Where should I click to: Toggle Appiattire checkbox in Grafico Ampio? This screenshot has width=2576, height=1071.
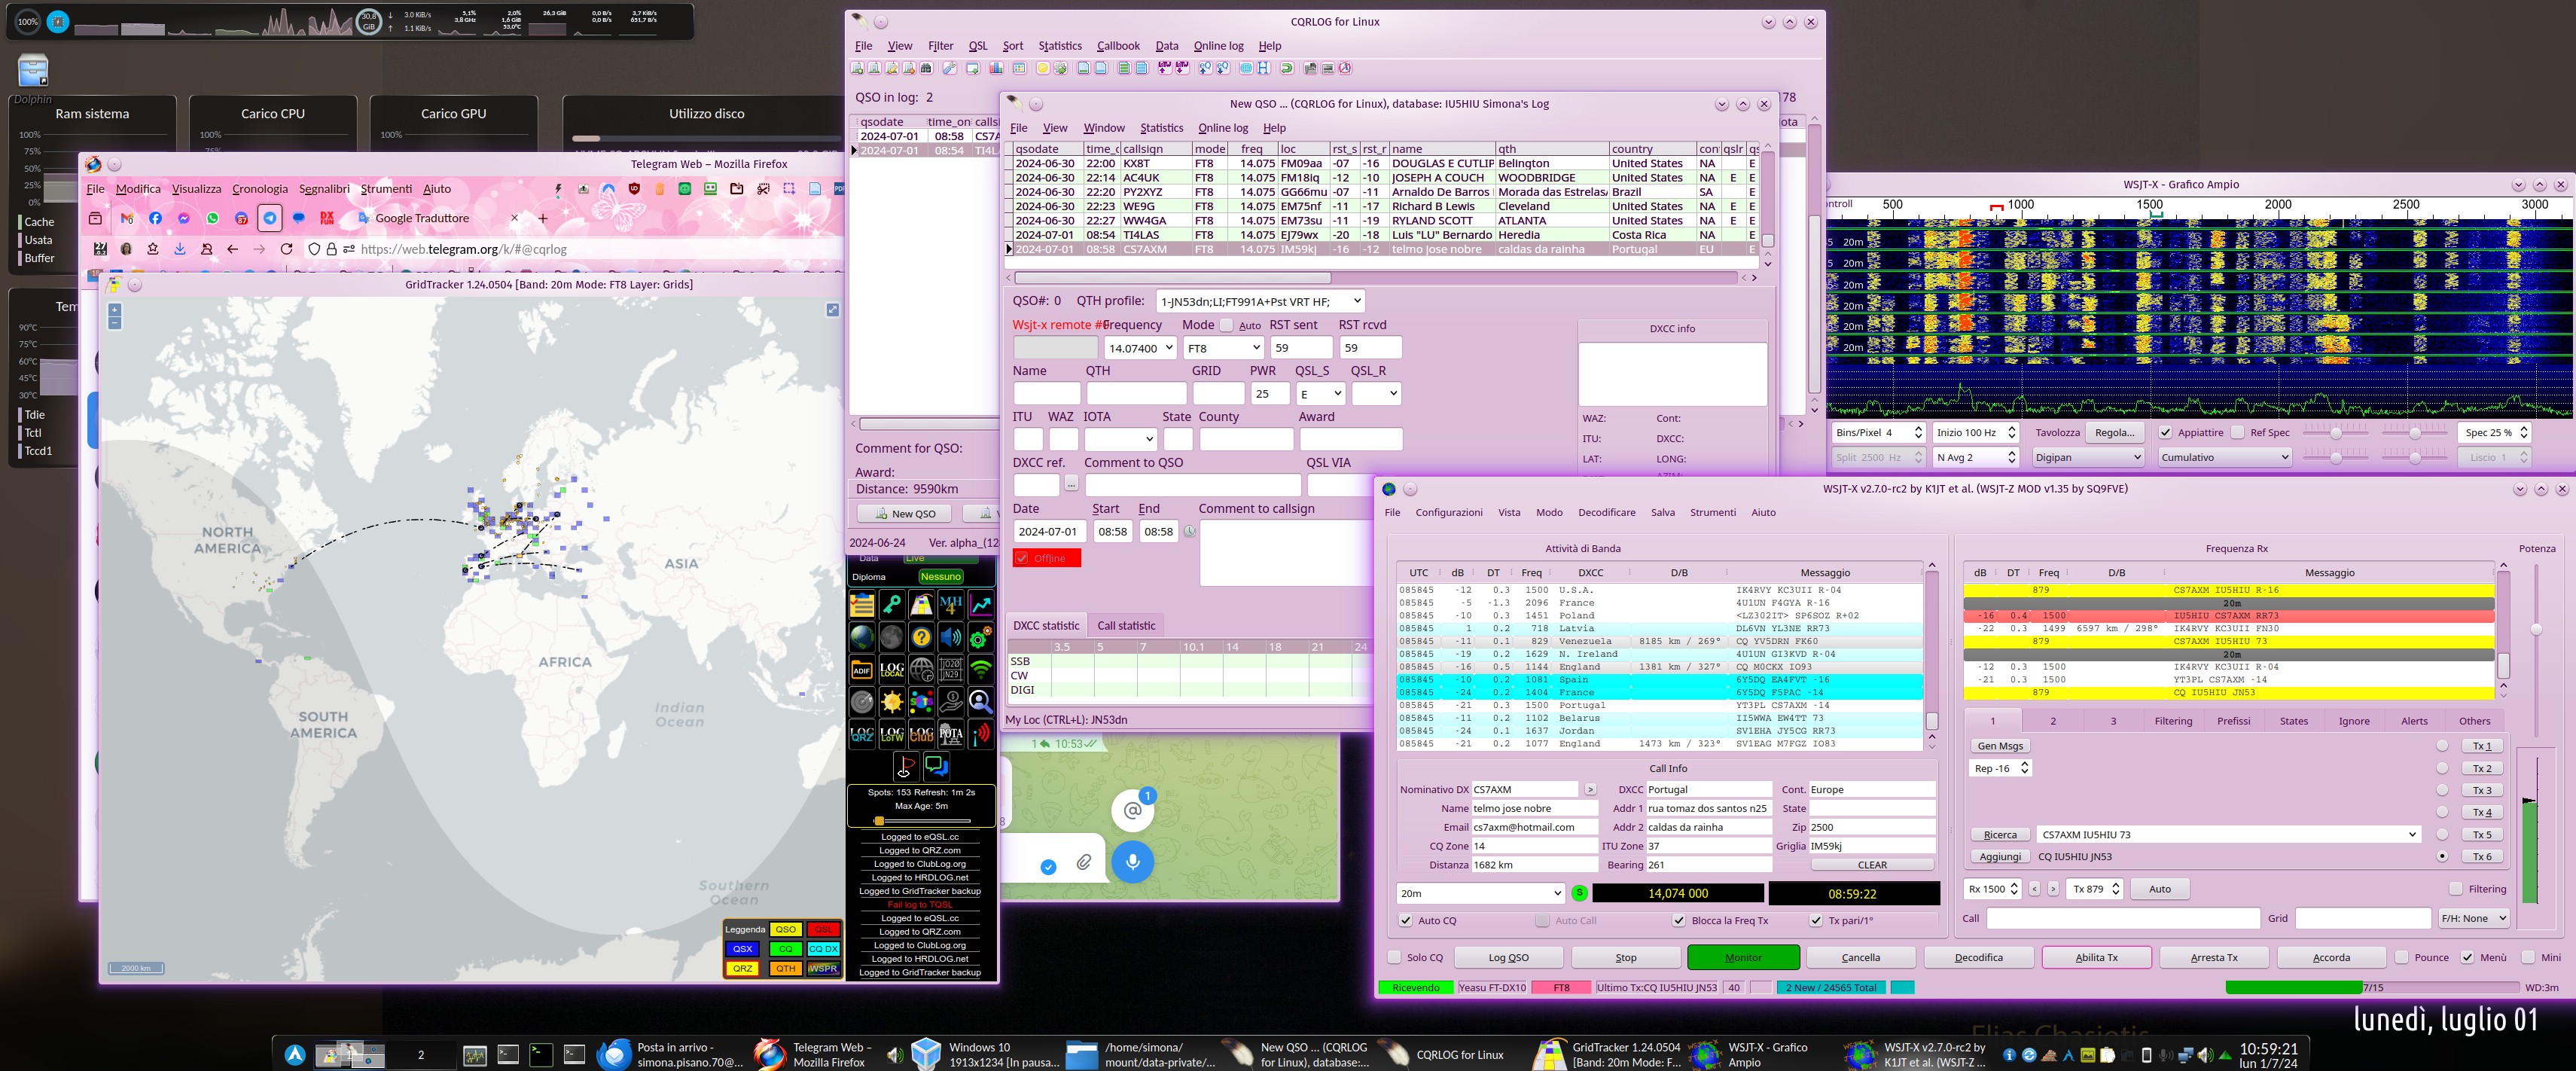tap(2165, 432)
